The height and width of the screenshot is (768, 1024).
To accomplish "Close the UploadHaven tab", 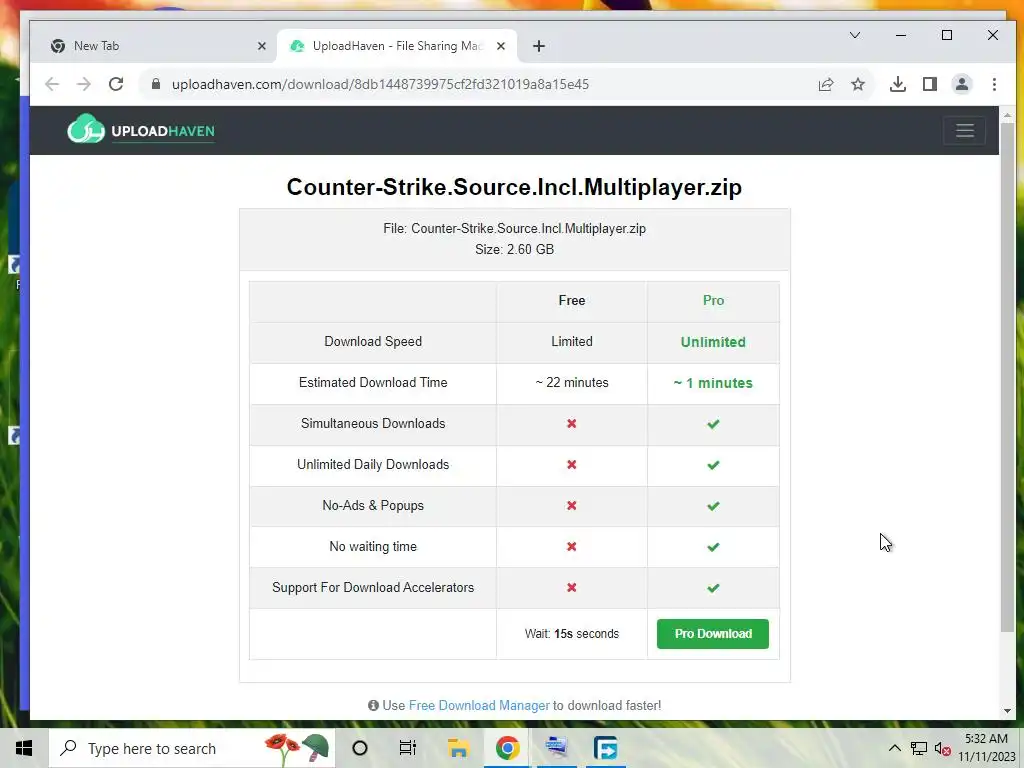I will point(501,46).
